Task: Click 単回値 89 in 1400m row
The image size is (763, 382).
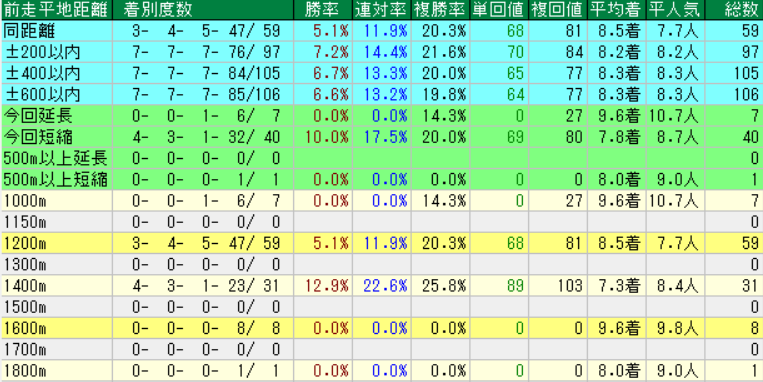Action: pyautogui.click(x=515, y=286)
